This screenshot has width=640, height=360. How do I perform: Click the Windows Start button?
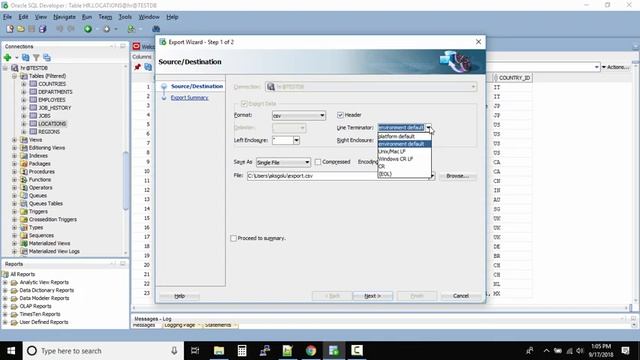tap(11, 351)
